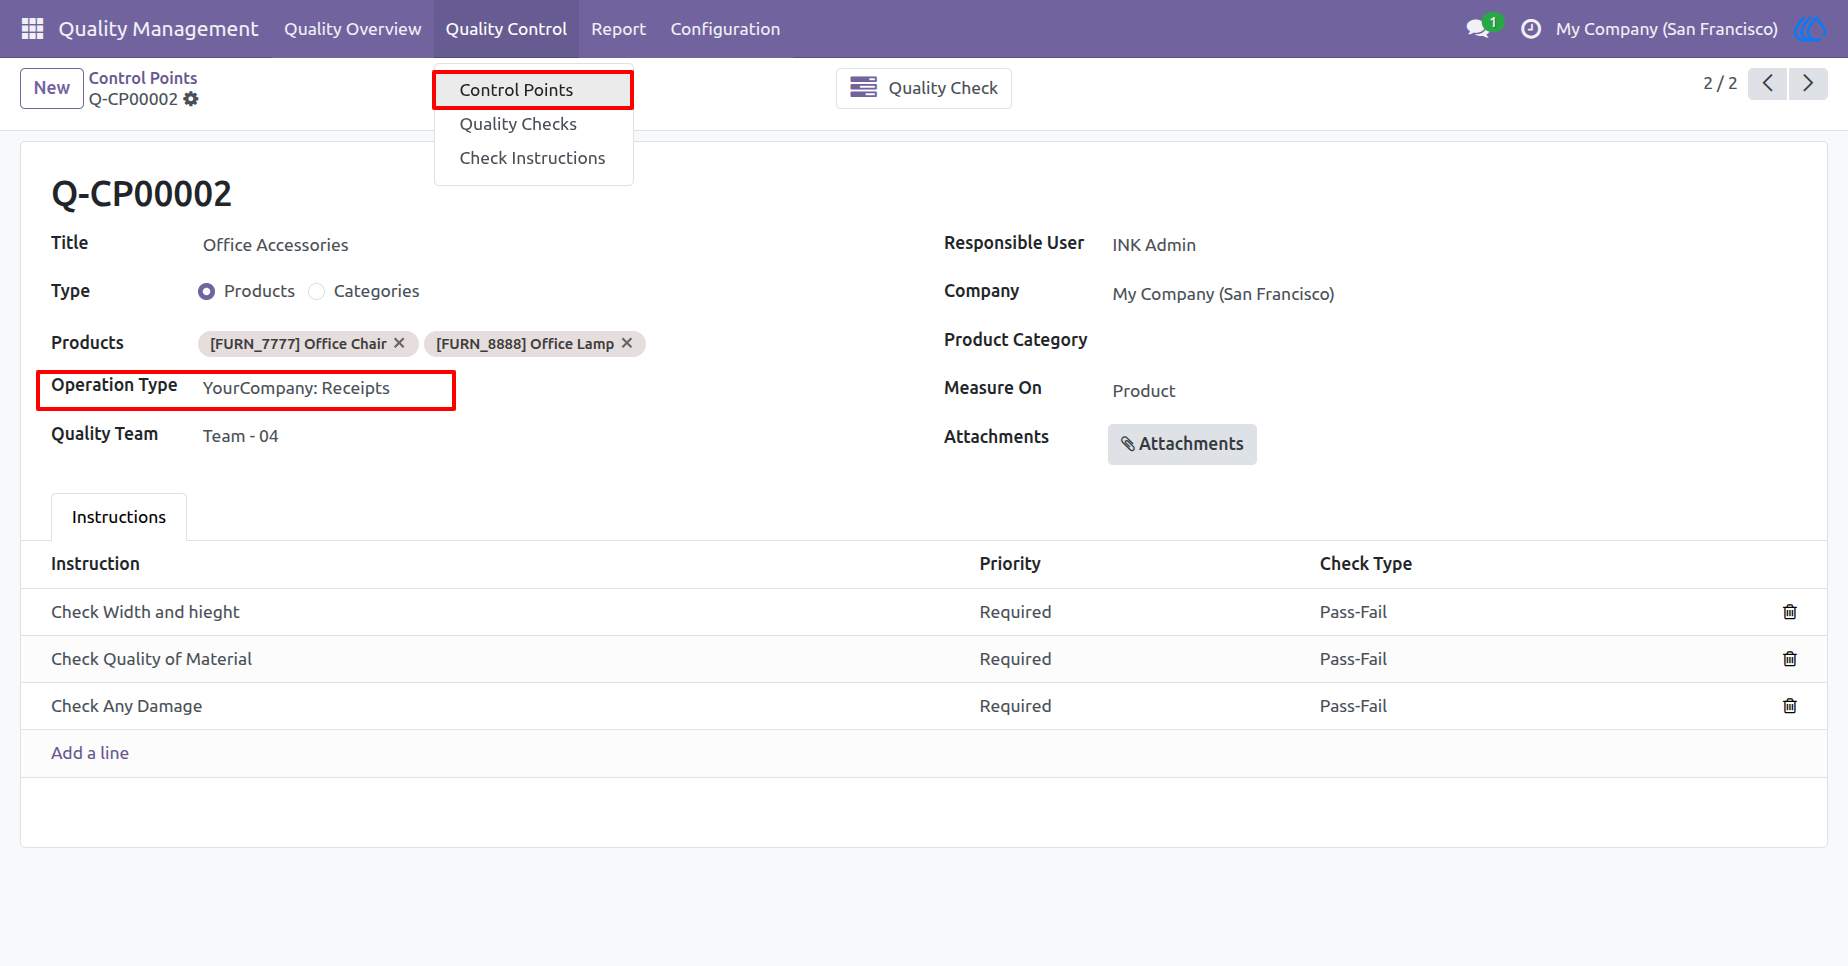
Task: Open Quality Control menu
Action: pyautogui.click(x=506, y=29)
